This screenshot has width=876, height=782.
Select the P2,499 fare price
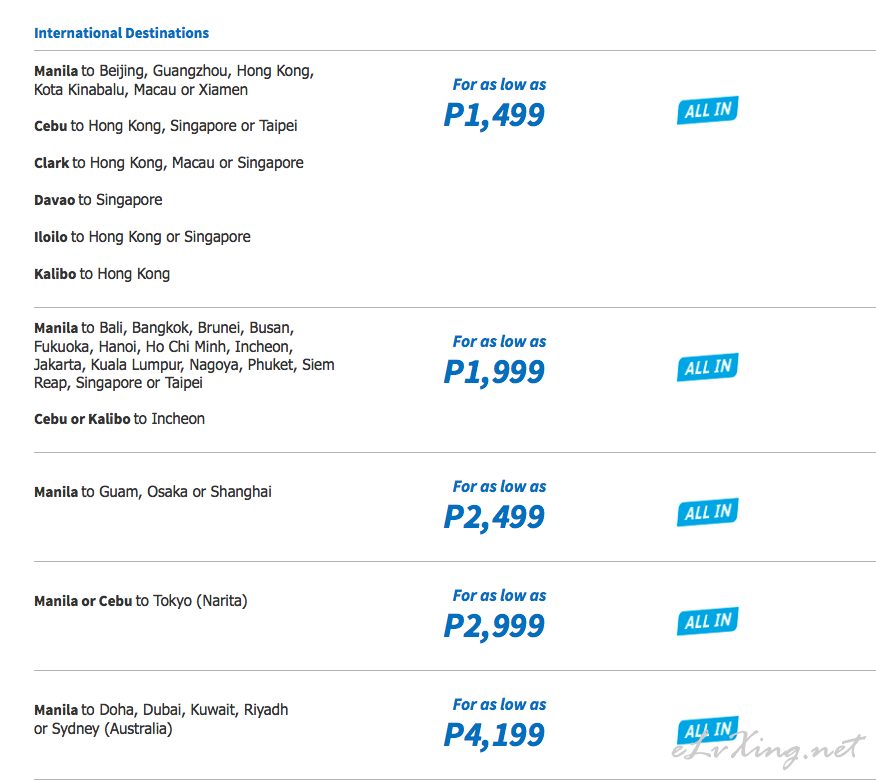(x=494, y=517)
